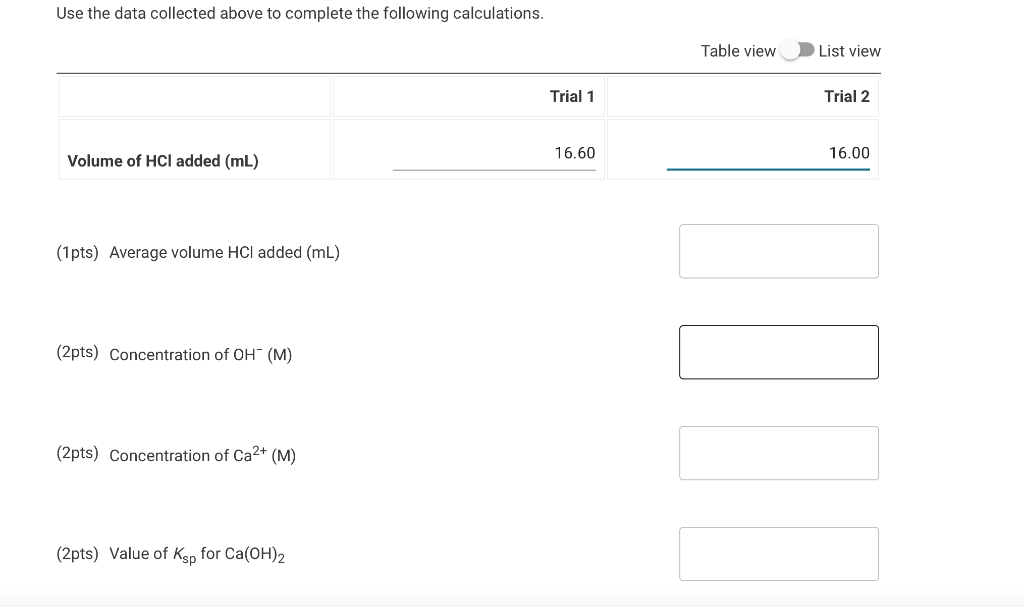Click the Table view text label
The image size is (1024, 607).
738,51
